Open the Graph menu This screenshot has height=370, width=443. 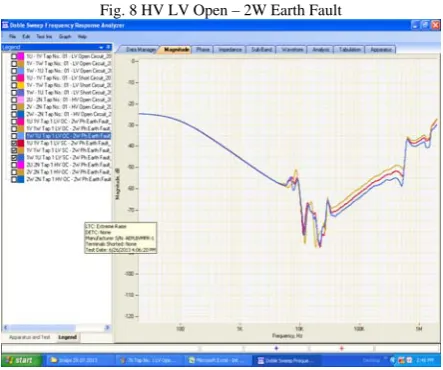click(x=65, y=36)
